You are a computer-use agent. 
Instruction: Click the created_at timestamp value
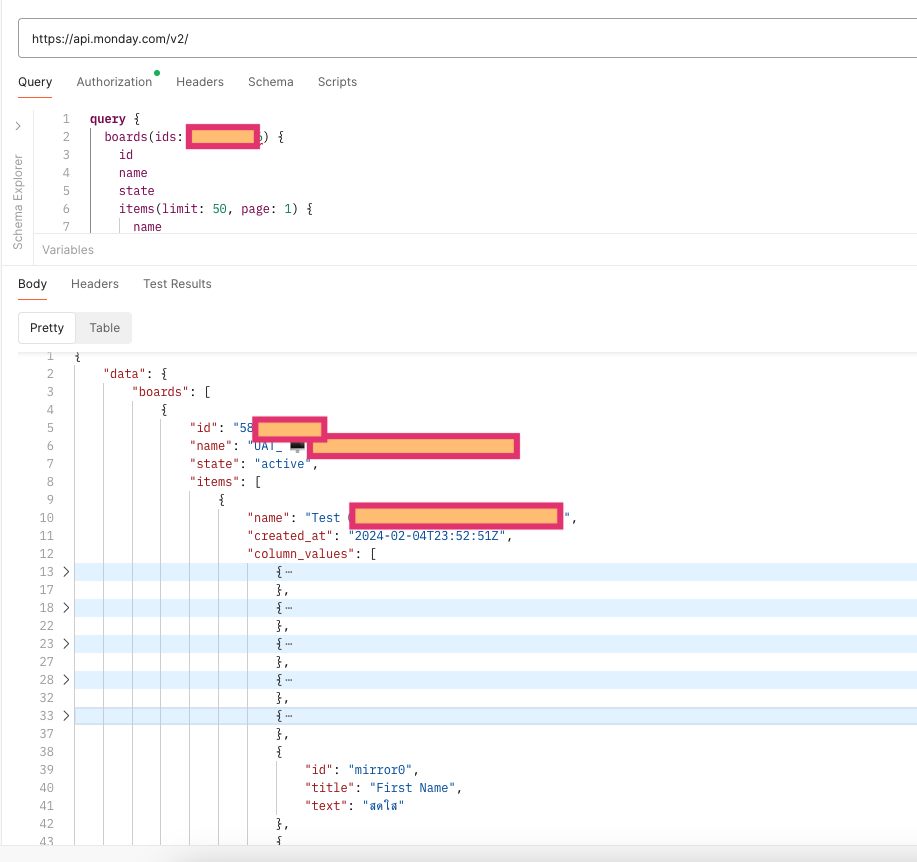click(x=427, y=536)
